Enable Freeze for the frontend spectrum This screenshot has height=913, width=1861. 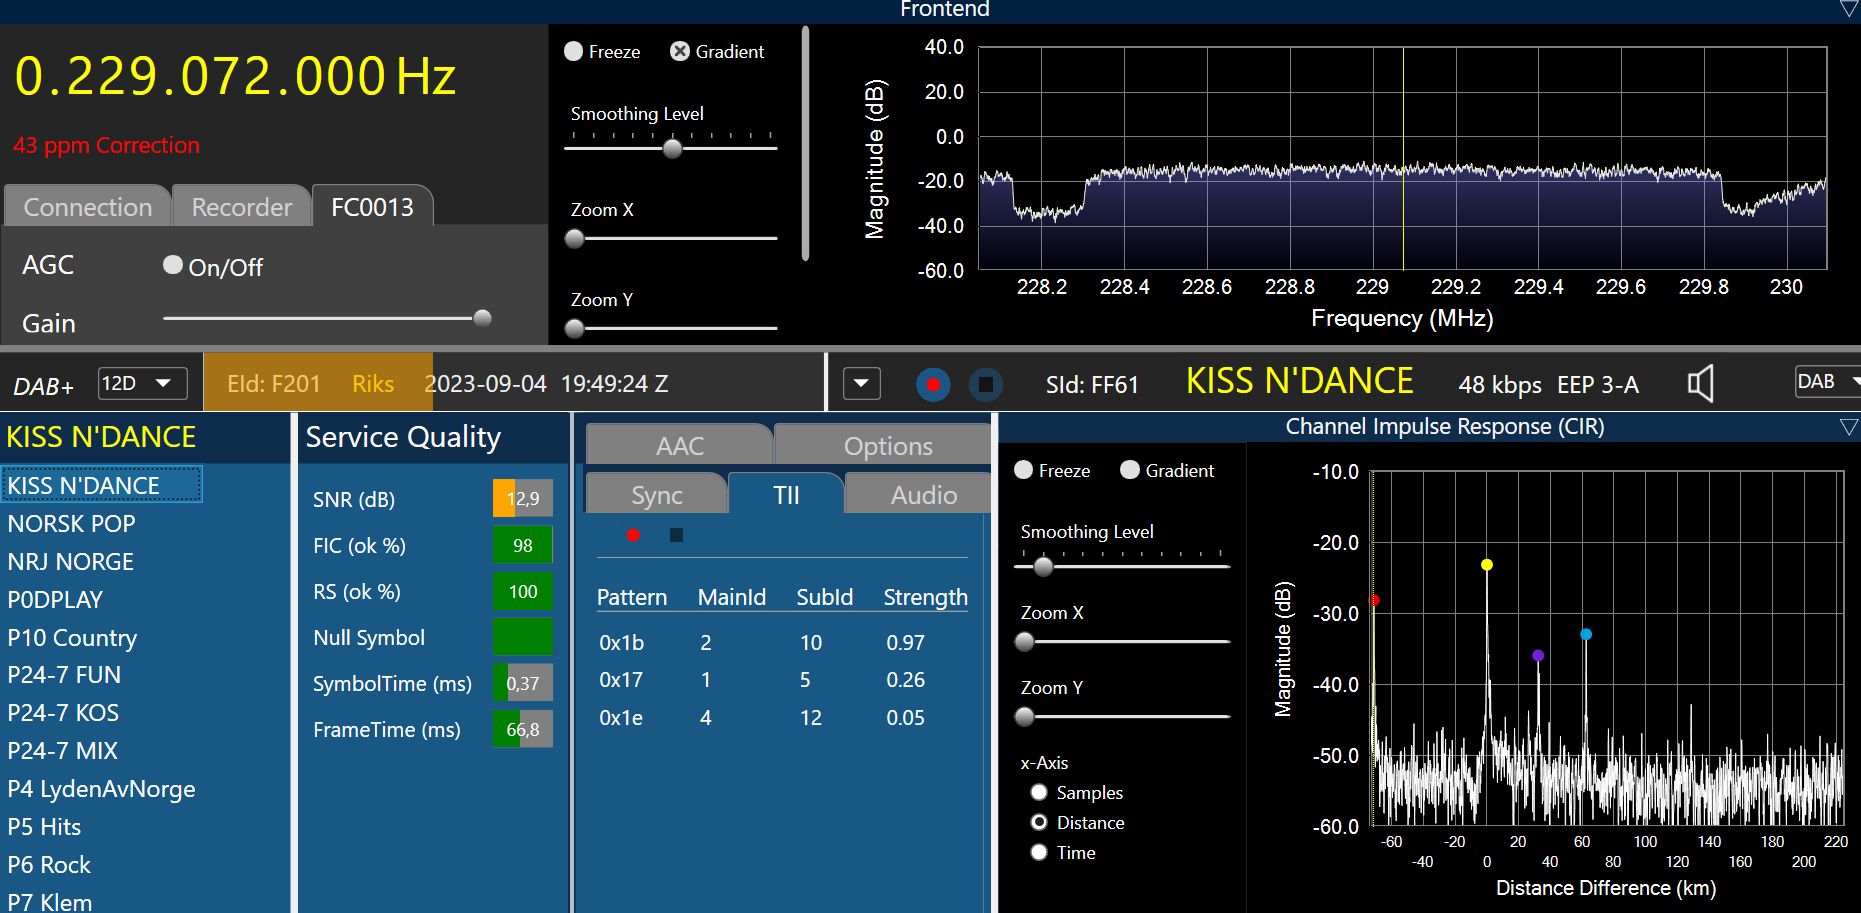574,51
